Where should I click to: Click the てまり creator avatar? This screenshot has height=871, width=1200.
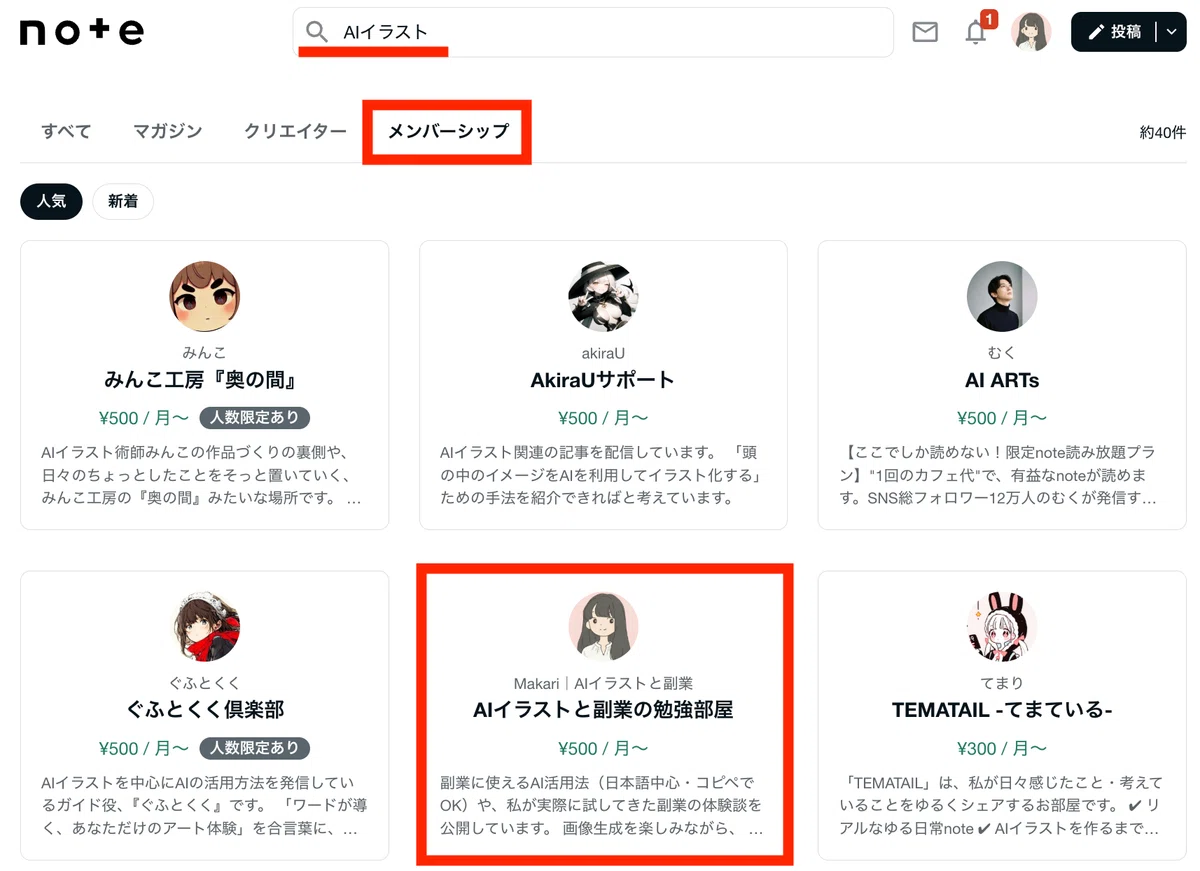[1002, 627]
